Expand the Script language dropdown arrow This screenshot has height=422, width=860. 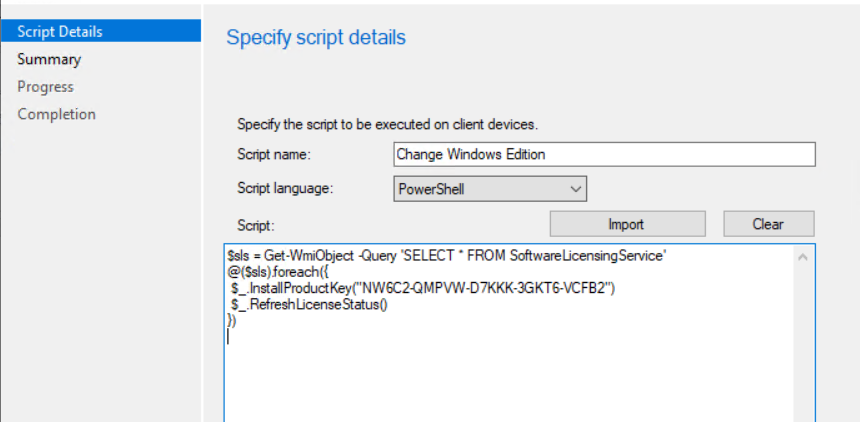[574, 188]
